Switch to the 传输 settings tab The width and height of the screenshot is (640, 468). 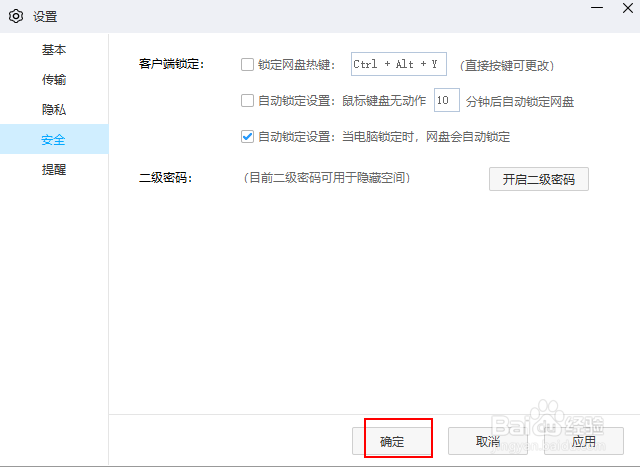(54, 80)
